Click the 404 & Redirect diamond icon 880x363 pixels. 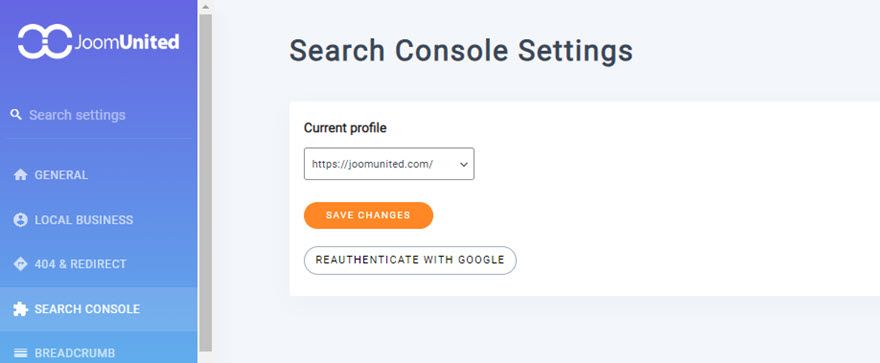click(x=20, y=264)
